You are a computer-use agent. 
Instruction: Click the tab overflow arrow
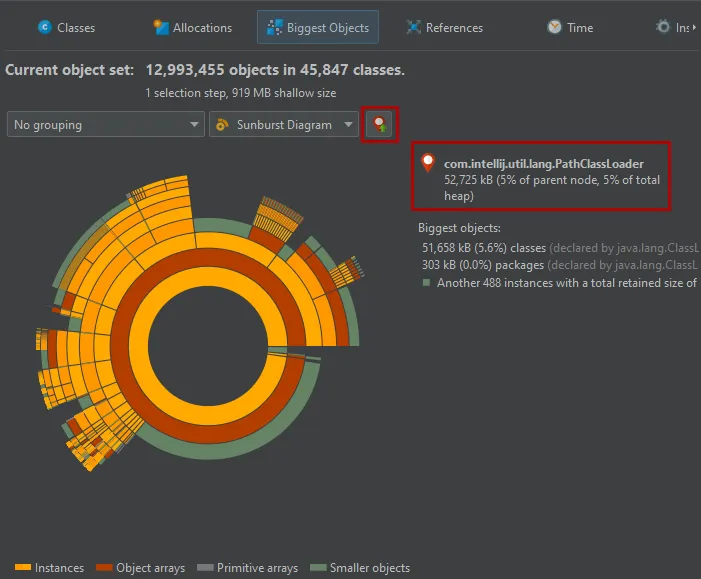(694, 27)
